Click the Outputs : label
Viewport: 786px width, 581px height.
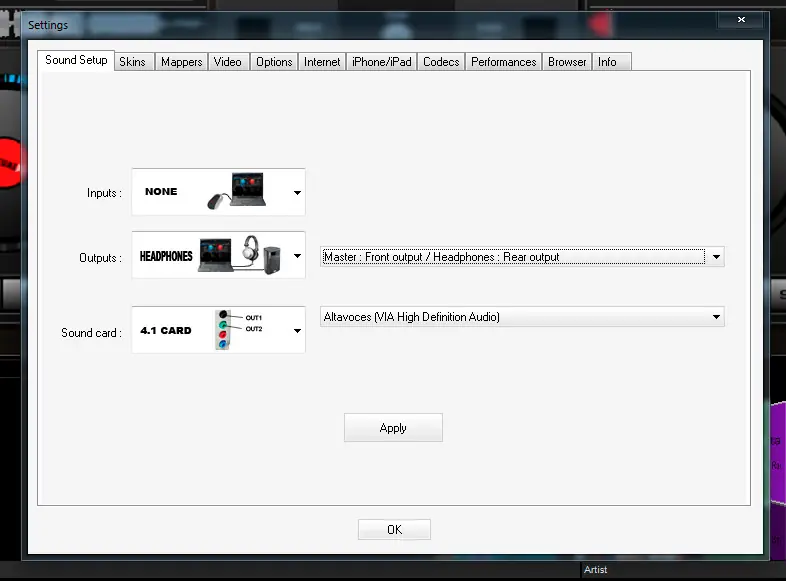[100, 258]
